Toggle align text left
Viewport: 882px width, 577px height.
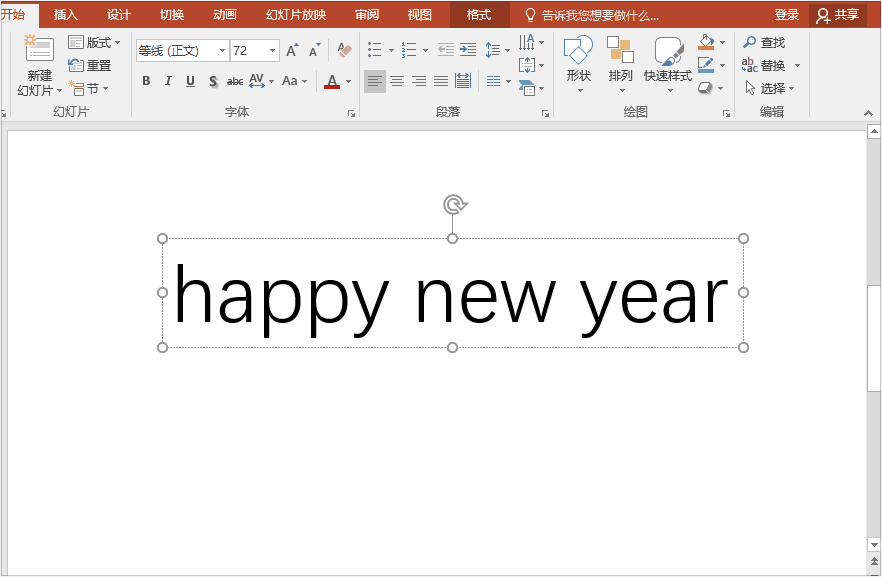[x=375, y=82]
